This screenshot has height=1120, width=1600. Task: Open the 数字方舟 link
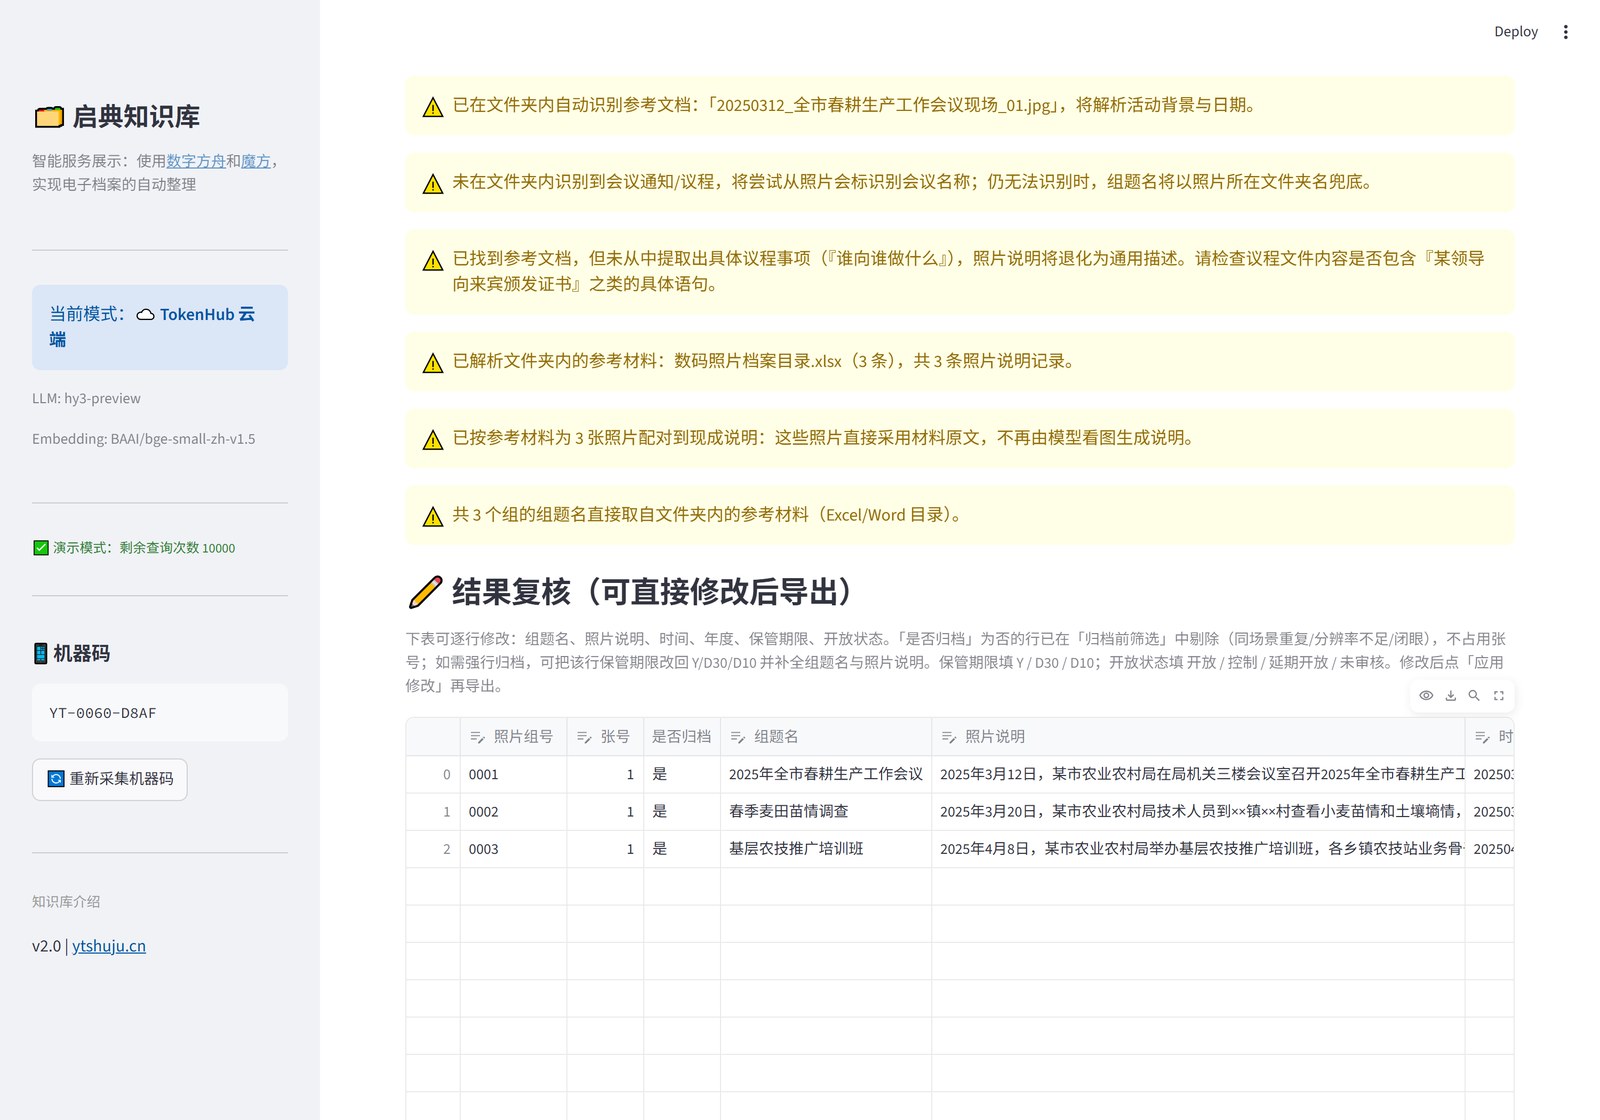tap(196, 161)
